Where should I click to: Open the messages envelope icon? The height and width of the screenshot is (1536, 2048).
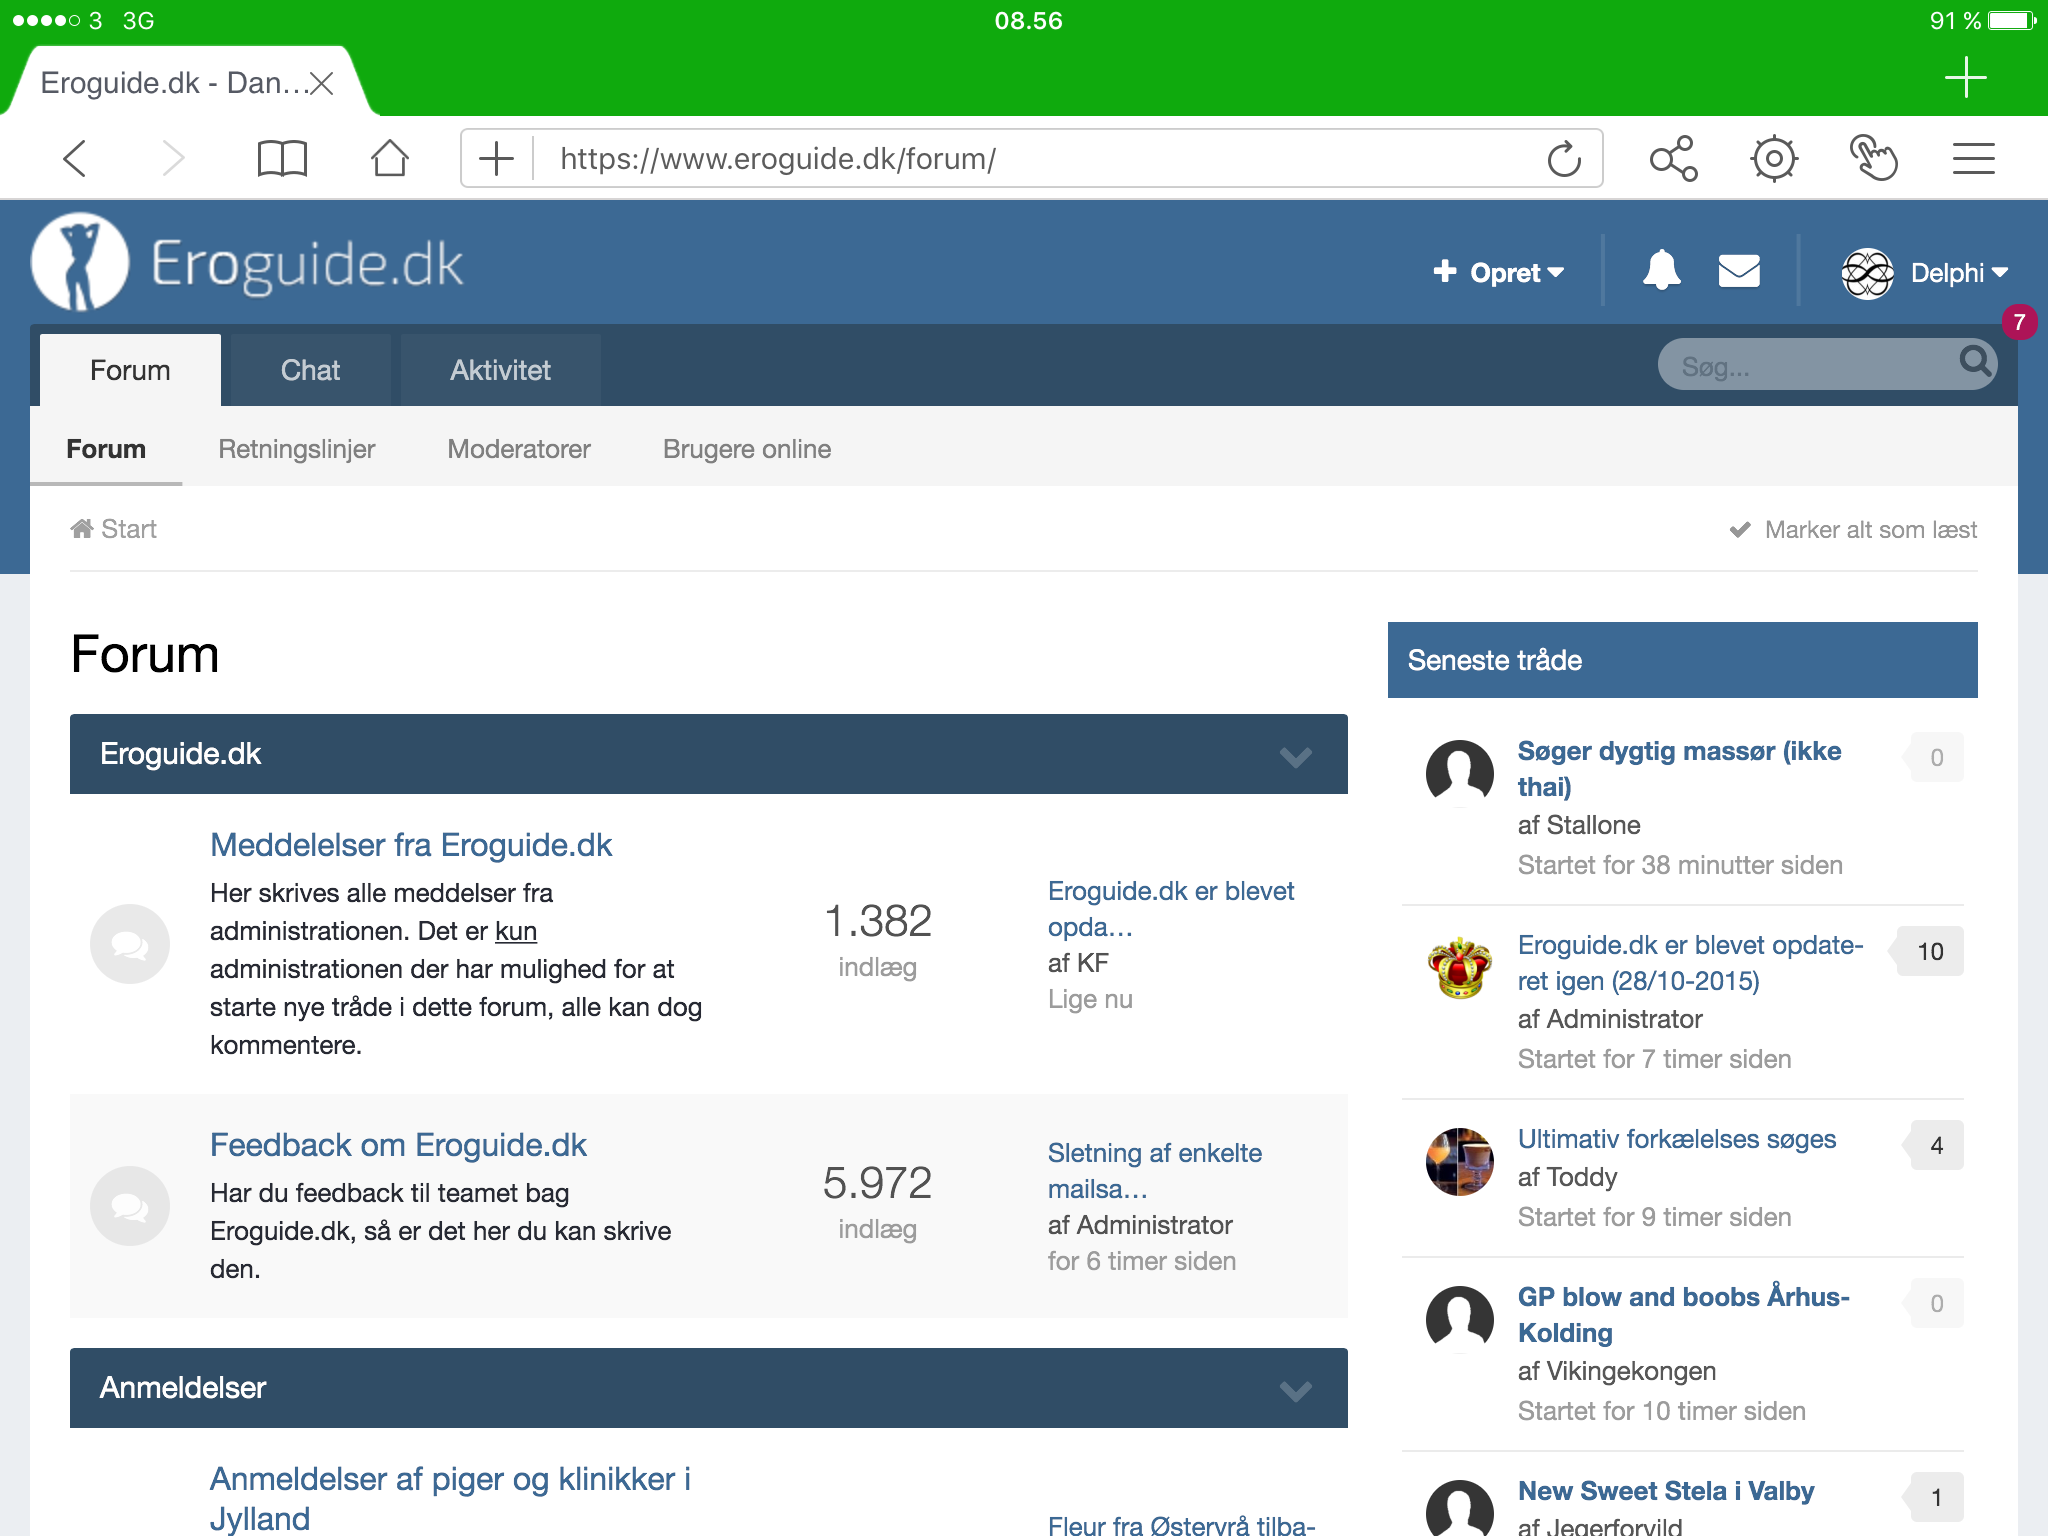(1739, 271)
